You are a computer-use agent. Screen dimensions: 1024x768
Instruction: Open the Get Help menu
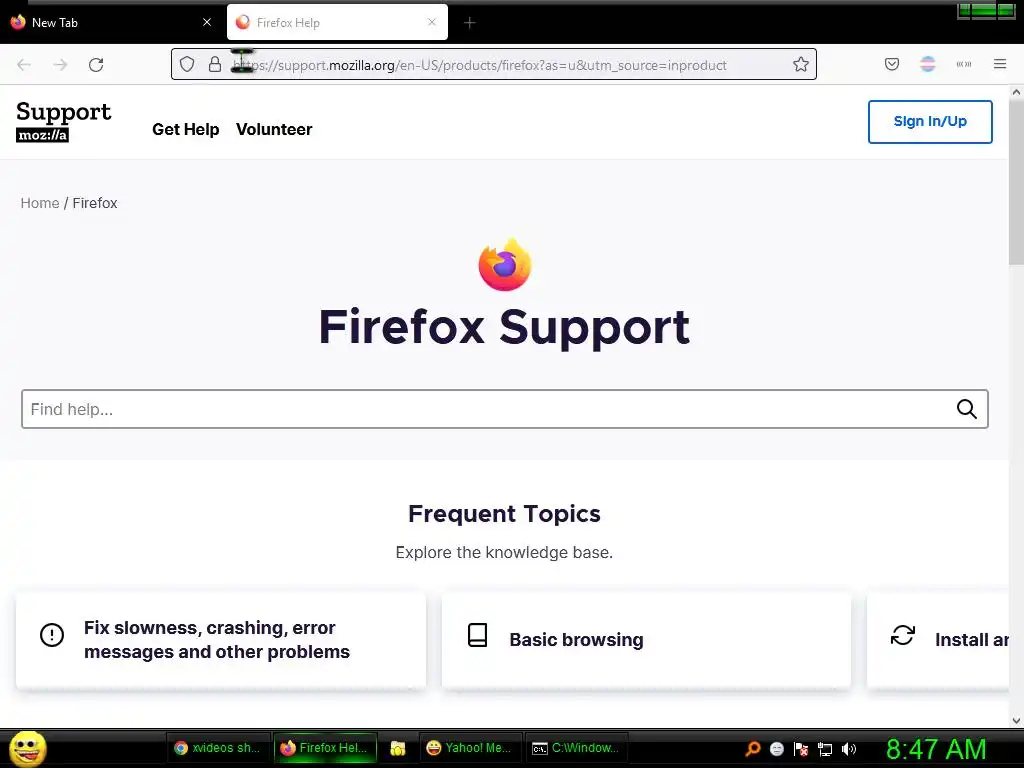click(185, 129)
